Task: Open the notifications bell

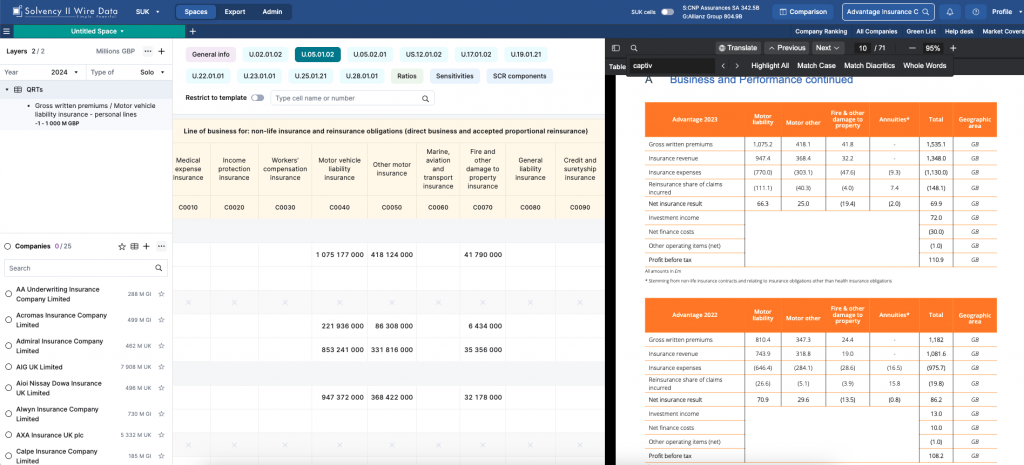Action: 949,12
